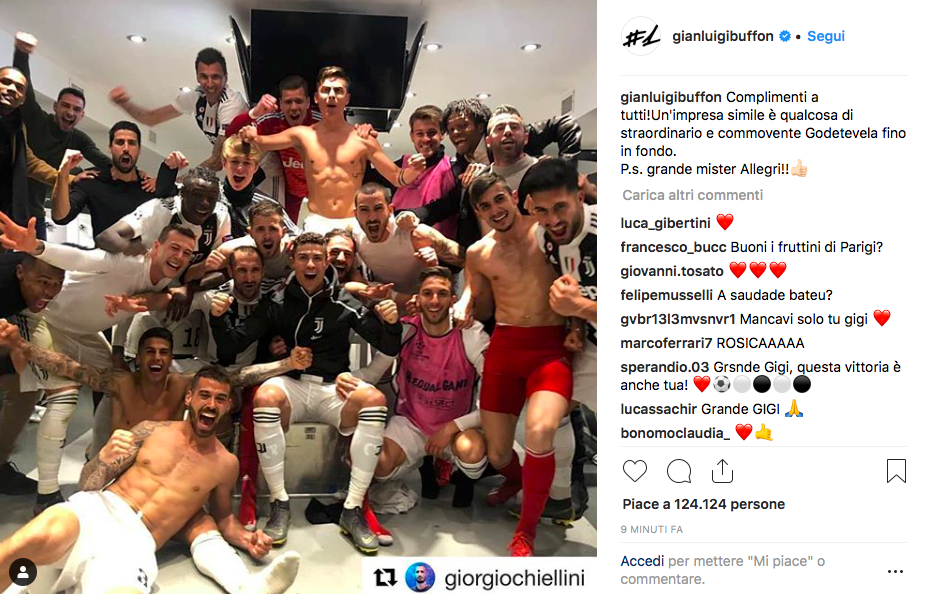Click the celebration team photo
This screenshot has width=930, height=594.
pyautogui.click(x=298, y=297)
